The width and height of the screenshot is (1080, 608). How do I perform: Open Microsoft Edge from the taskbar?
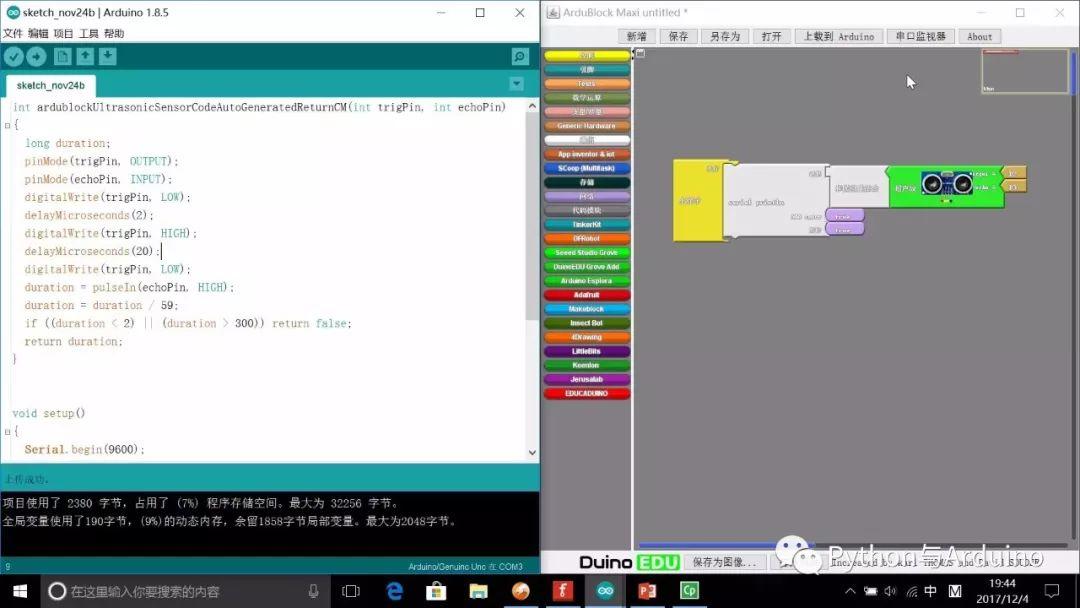point(395,591)
